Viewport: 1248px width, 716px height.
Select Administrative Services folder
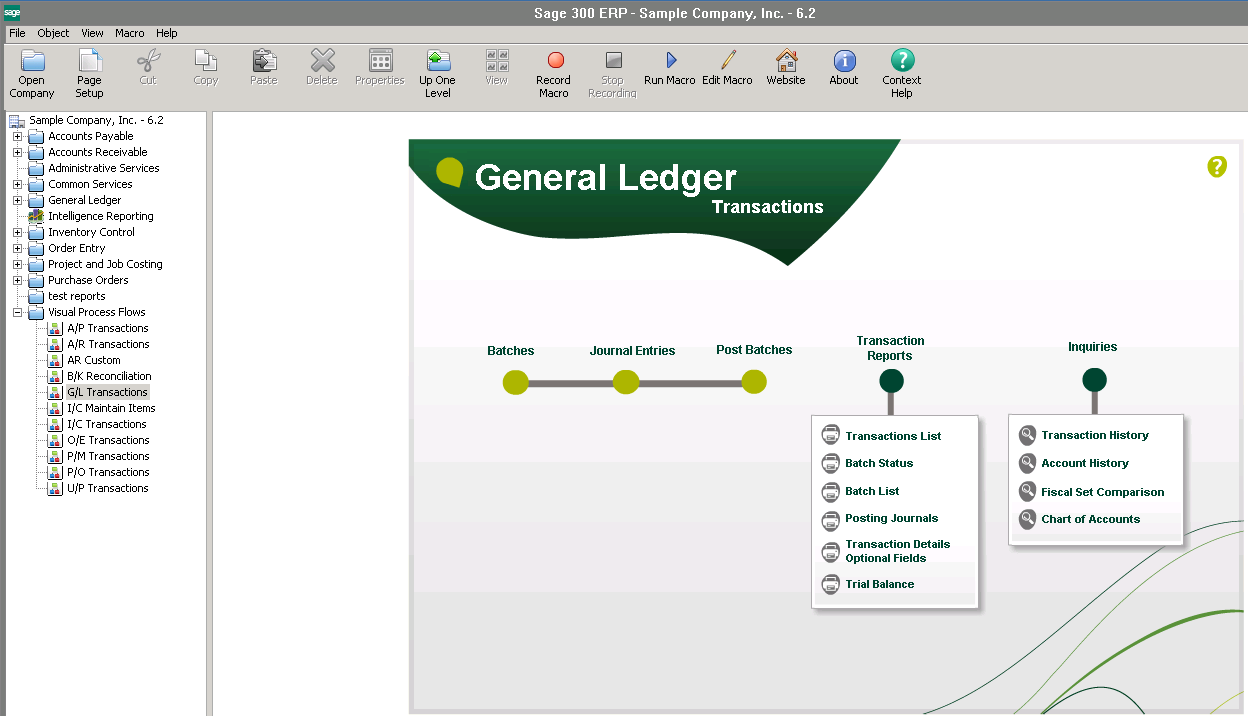click(104, 168)
